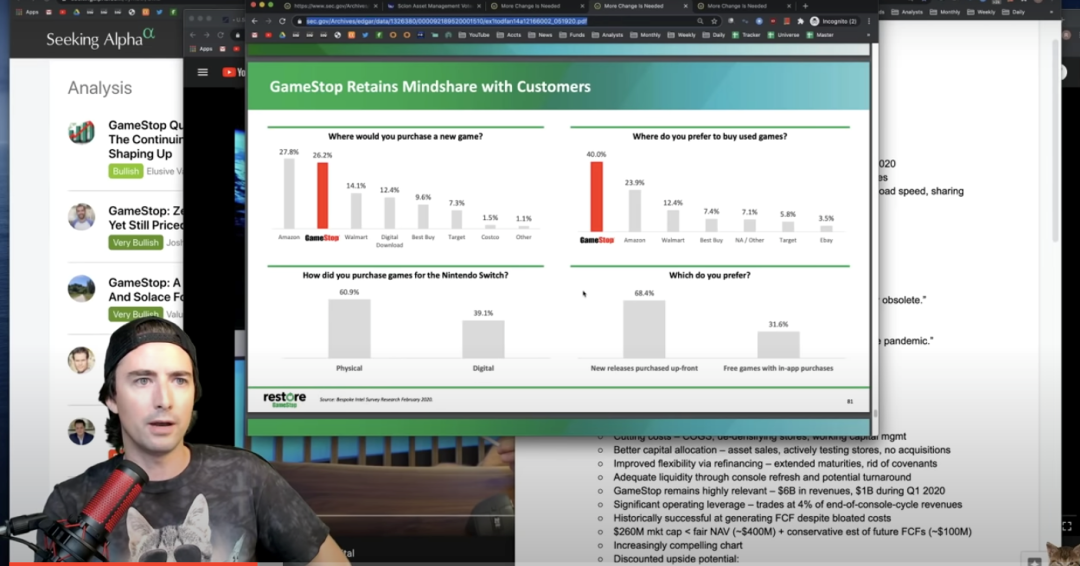Screen dimensions: 1080x566
Task: Click the Very Bullish tag under 'Yet Still Priced'
Action: coord(136,242)
